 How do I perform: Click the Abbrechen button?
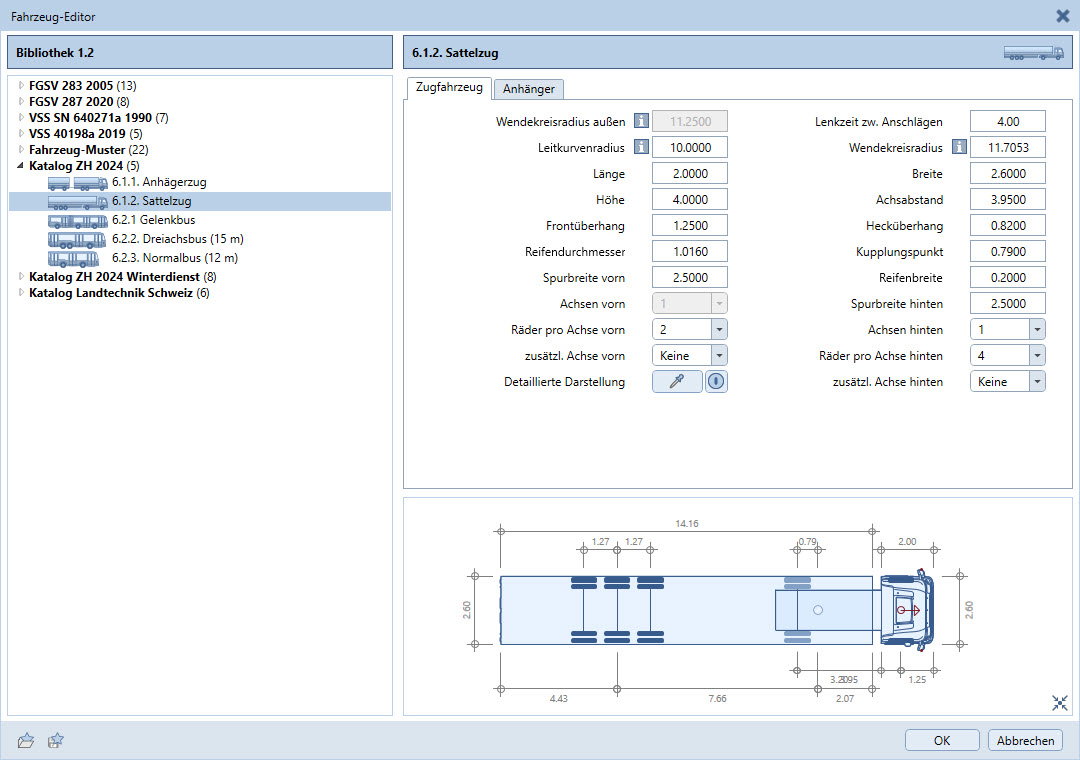point(1025,740)
